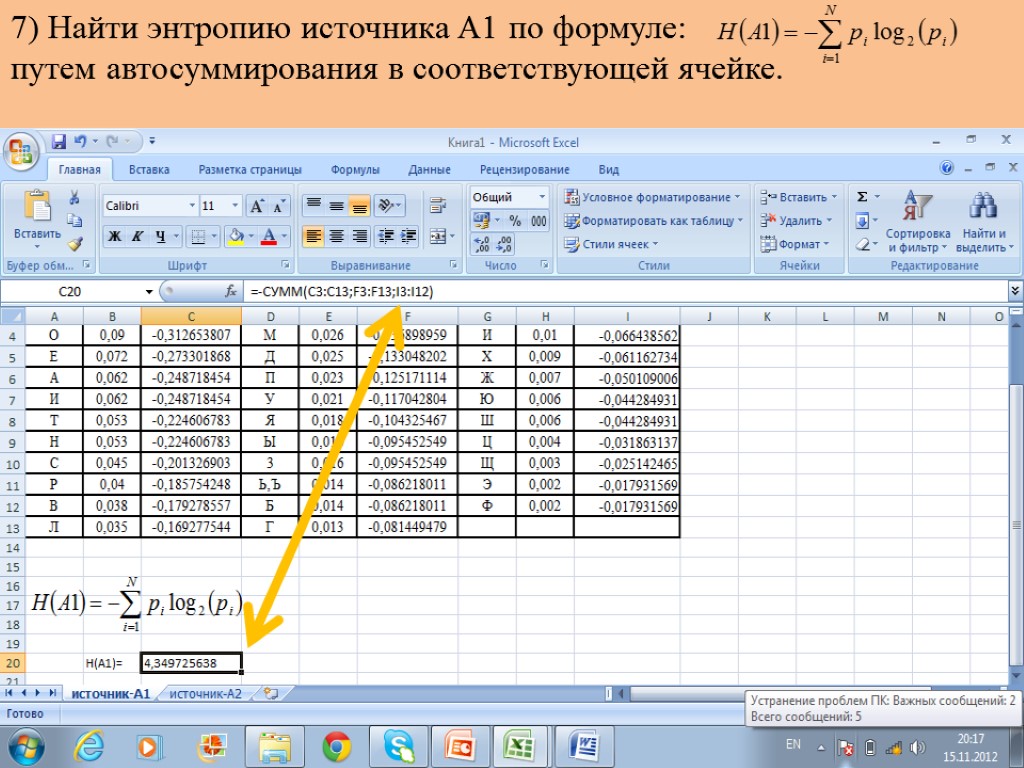1024x768 pixels.
Task: Align text to top of cell
Action: coord(313,206)
